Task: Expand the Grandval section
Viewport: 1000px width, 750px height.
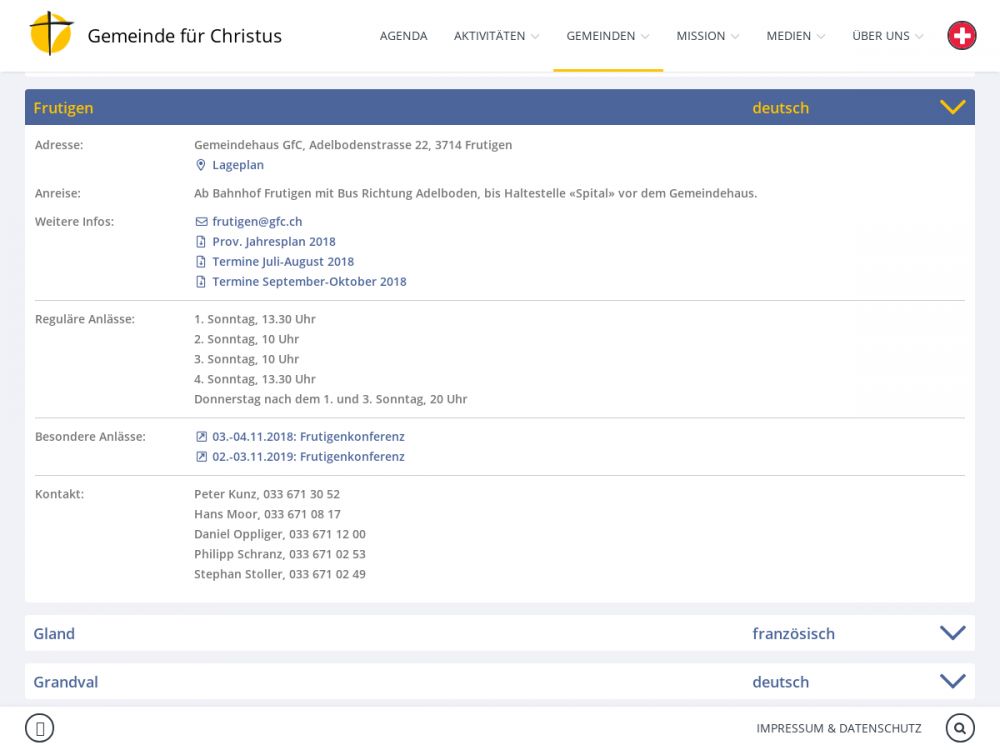Action: click(x=952, y=681)
